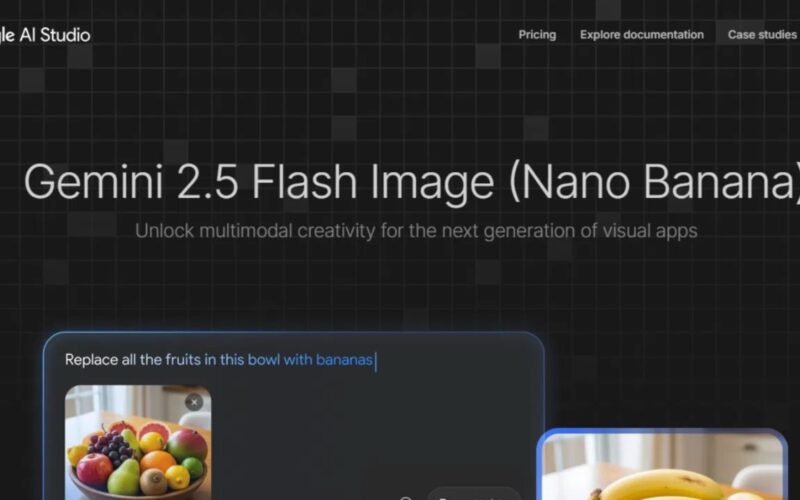Click the red apple in the fruit bowl thumbnail
The height and width of the screenshot is (500, 800).
[95, 468]
